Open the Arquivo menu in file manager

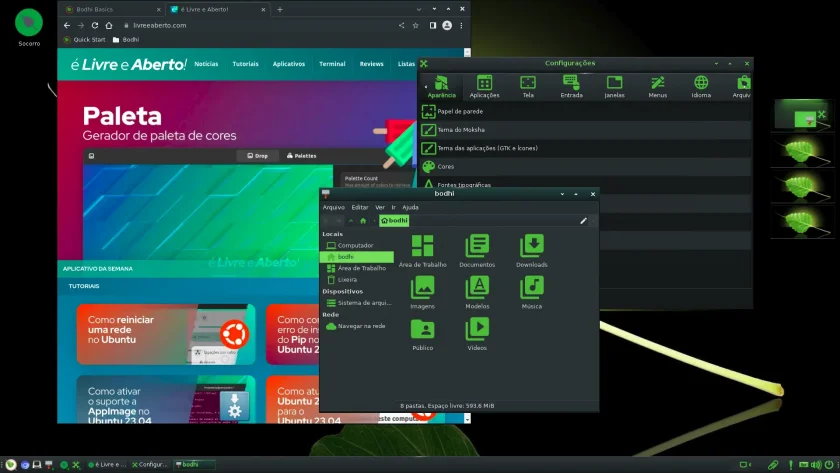click(x=334, y=207)
